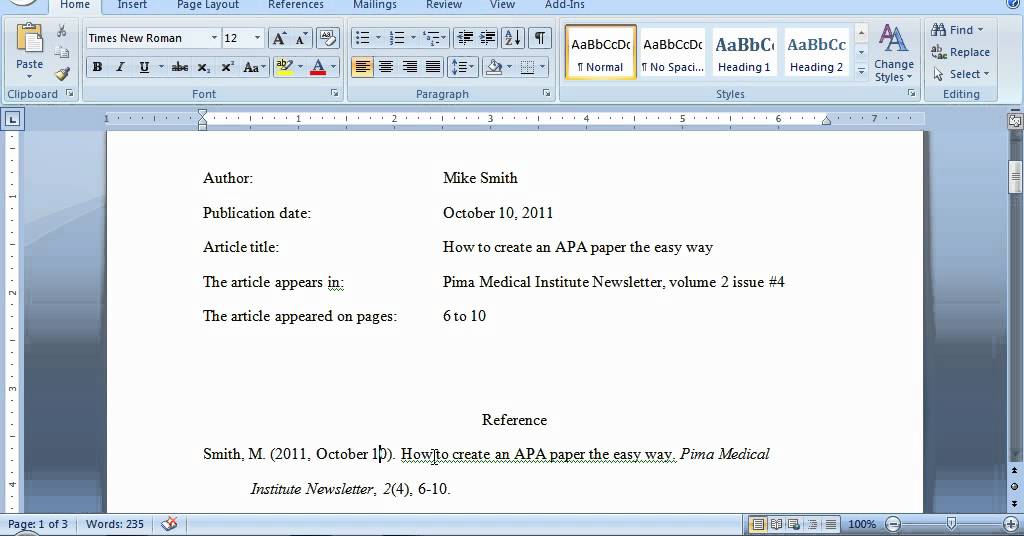Click the Grow Font icon
1024x536 pixels.
pyautogui.click(x=279, y=38)
